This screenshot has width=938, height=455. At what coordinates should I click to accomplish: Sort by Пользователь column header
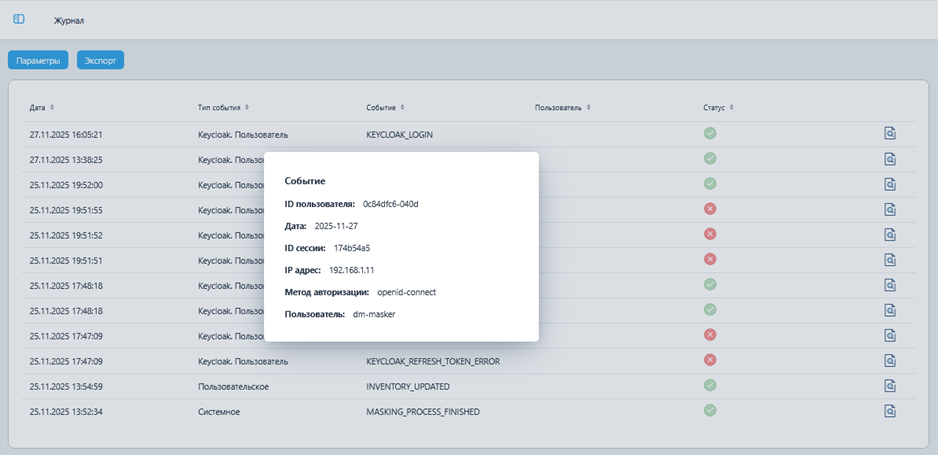click(562, 107)
